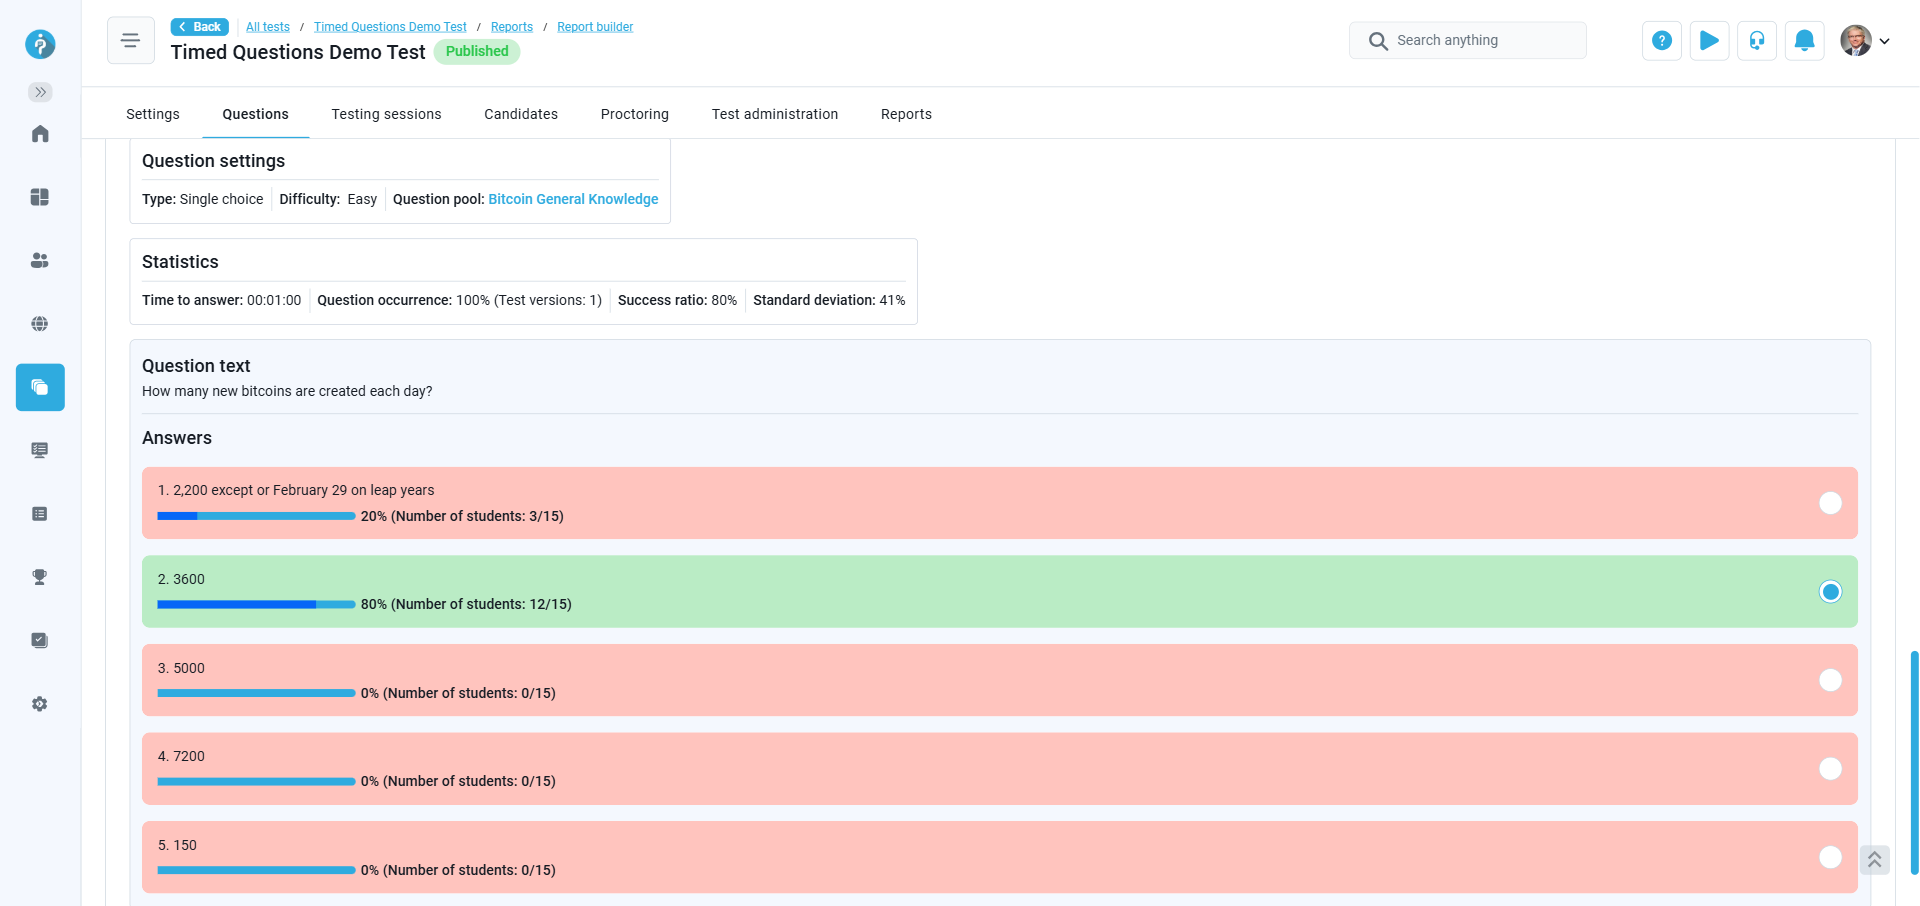This screenshot has width=1920, height=906.
Task: Click the scroll-to-top double chevron button
Action: point(1875,860)
